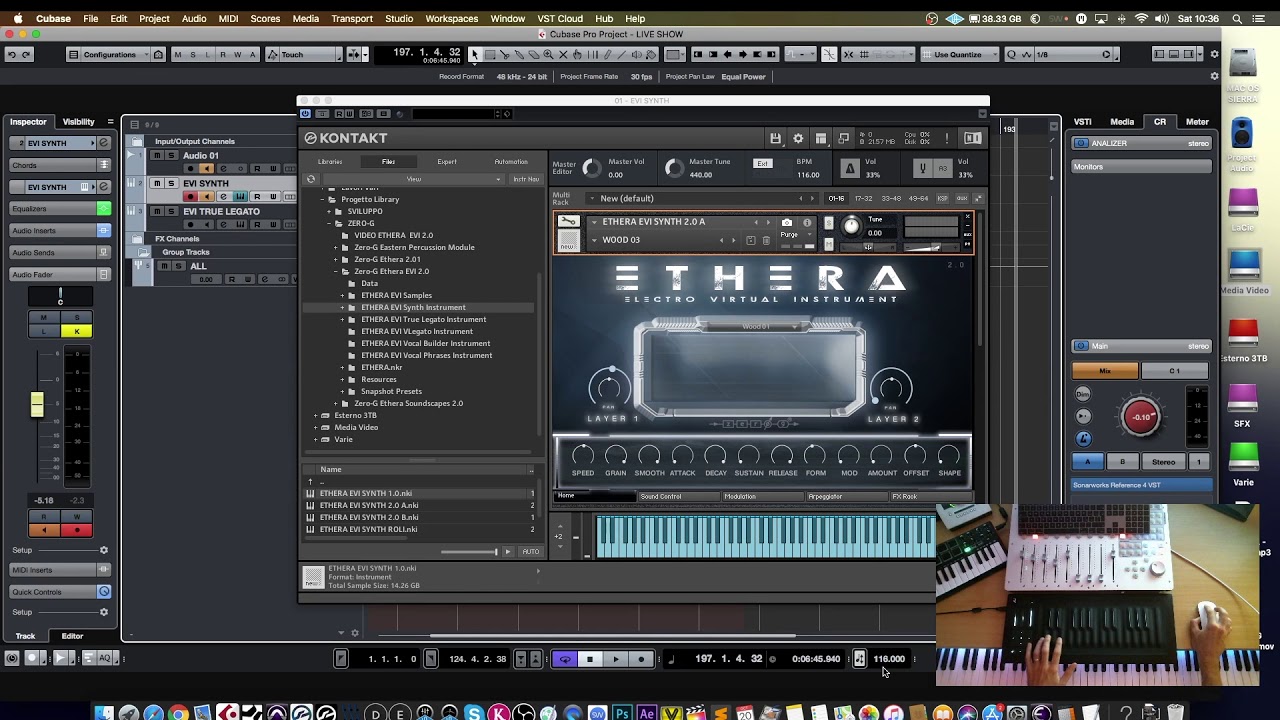Toggle record enable on EVI SYNTH track
The height and width of the screenshot is (720, 1280).
click(190, 197)
